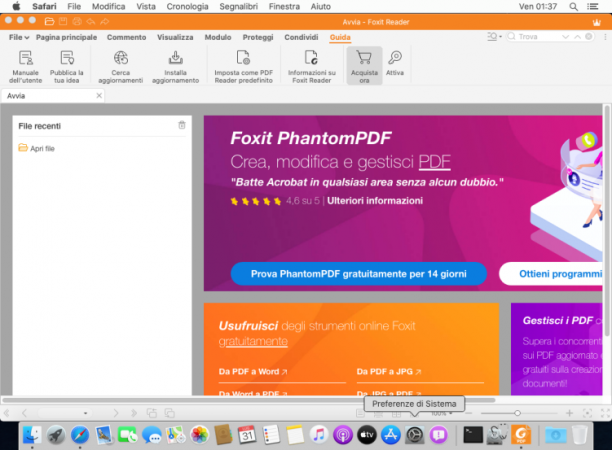Switch to Pagina principale tab
This screenshot has height=450, width=612.
point(66,37)
